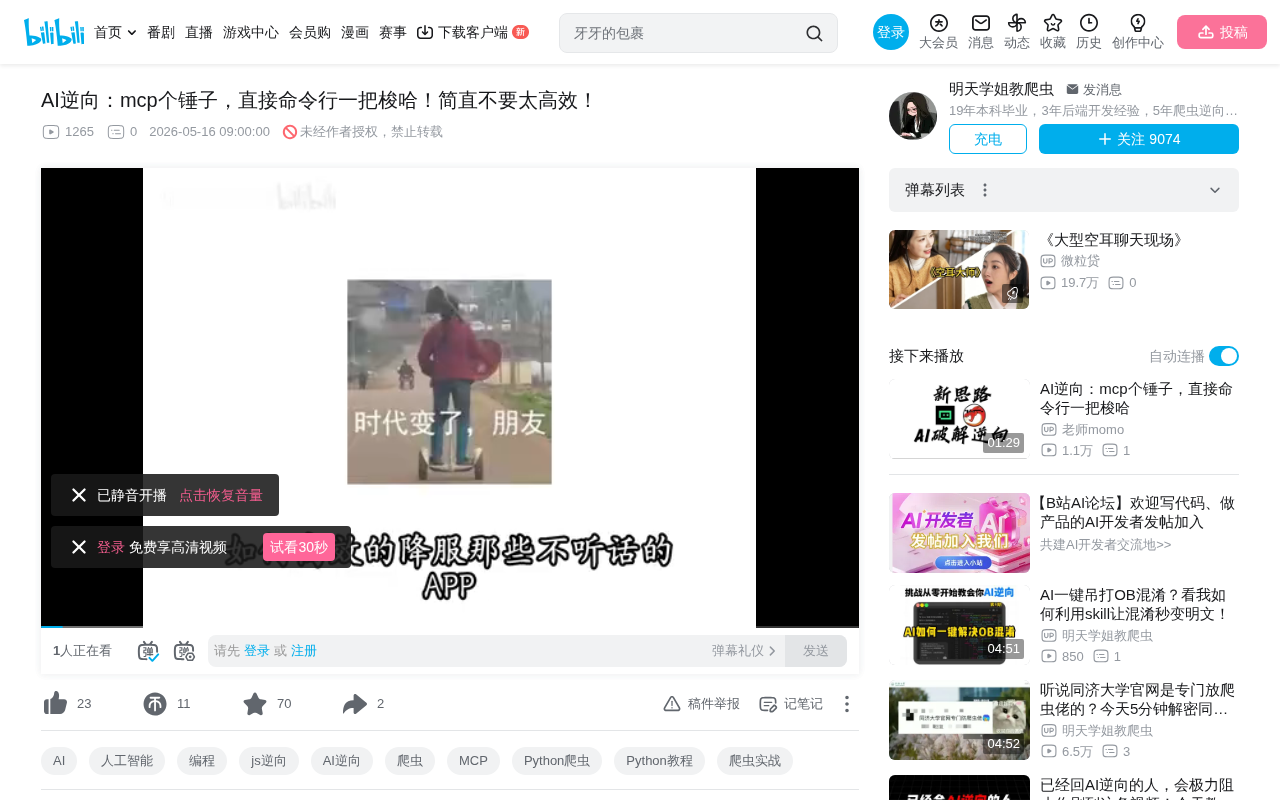The image size is (1280, 800).
Task: Go to 直播 in top navigation
Action: [199, 32]
